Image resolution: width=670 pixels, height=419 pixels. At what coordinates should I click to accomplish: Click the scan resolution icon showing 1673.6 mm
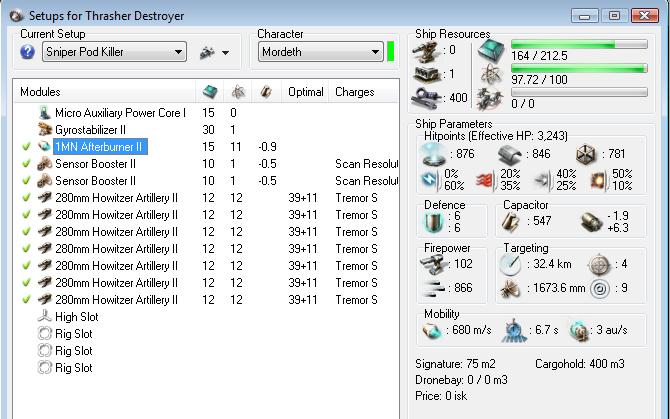511,289
